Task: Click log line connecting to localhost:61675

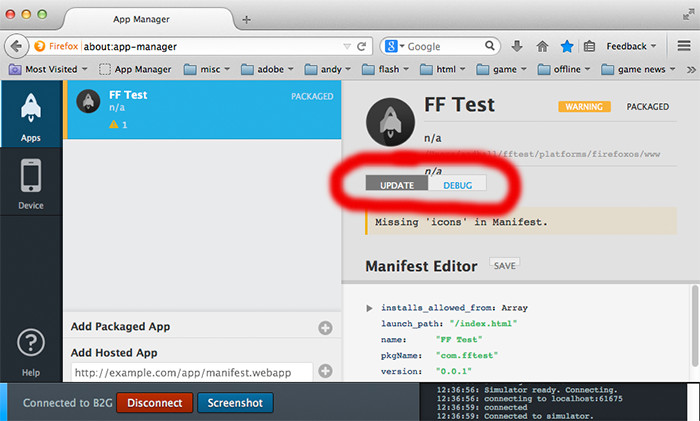Action: point(529,399)
